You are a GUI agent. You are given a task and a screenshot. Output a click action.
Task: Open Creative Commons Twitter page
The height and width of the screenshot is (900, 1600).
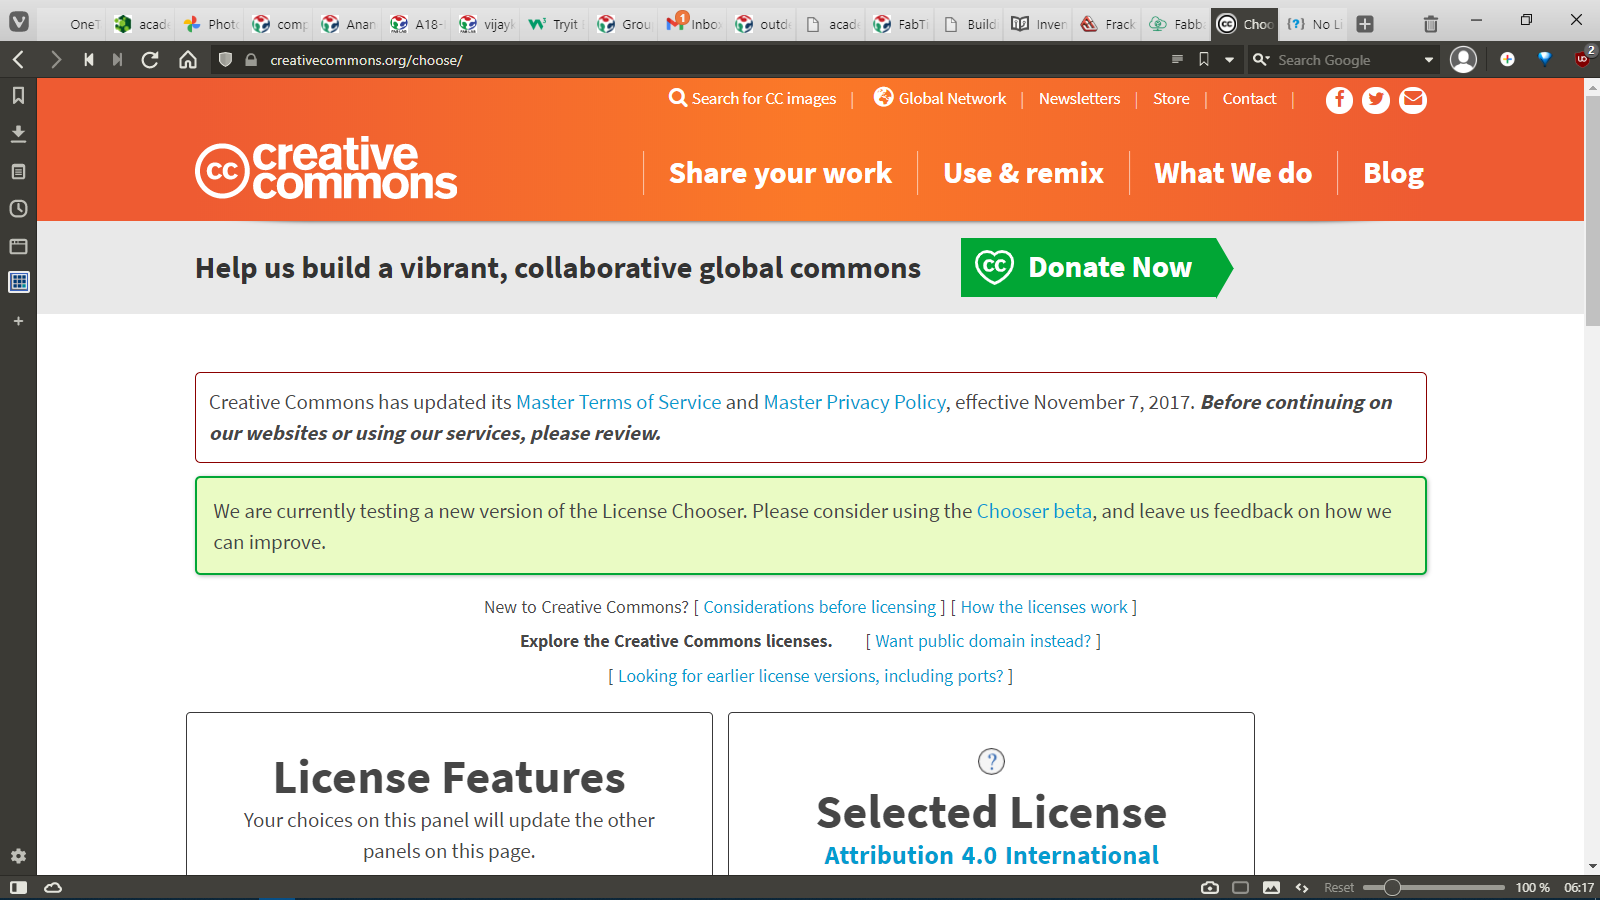(1376, 100)
